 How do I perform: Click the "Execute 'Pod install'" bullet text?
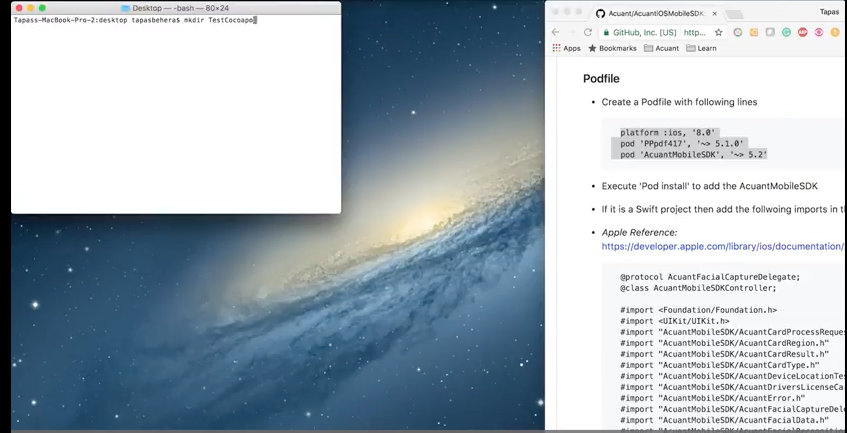(710, 186)
